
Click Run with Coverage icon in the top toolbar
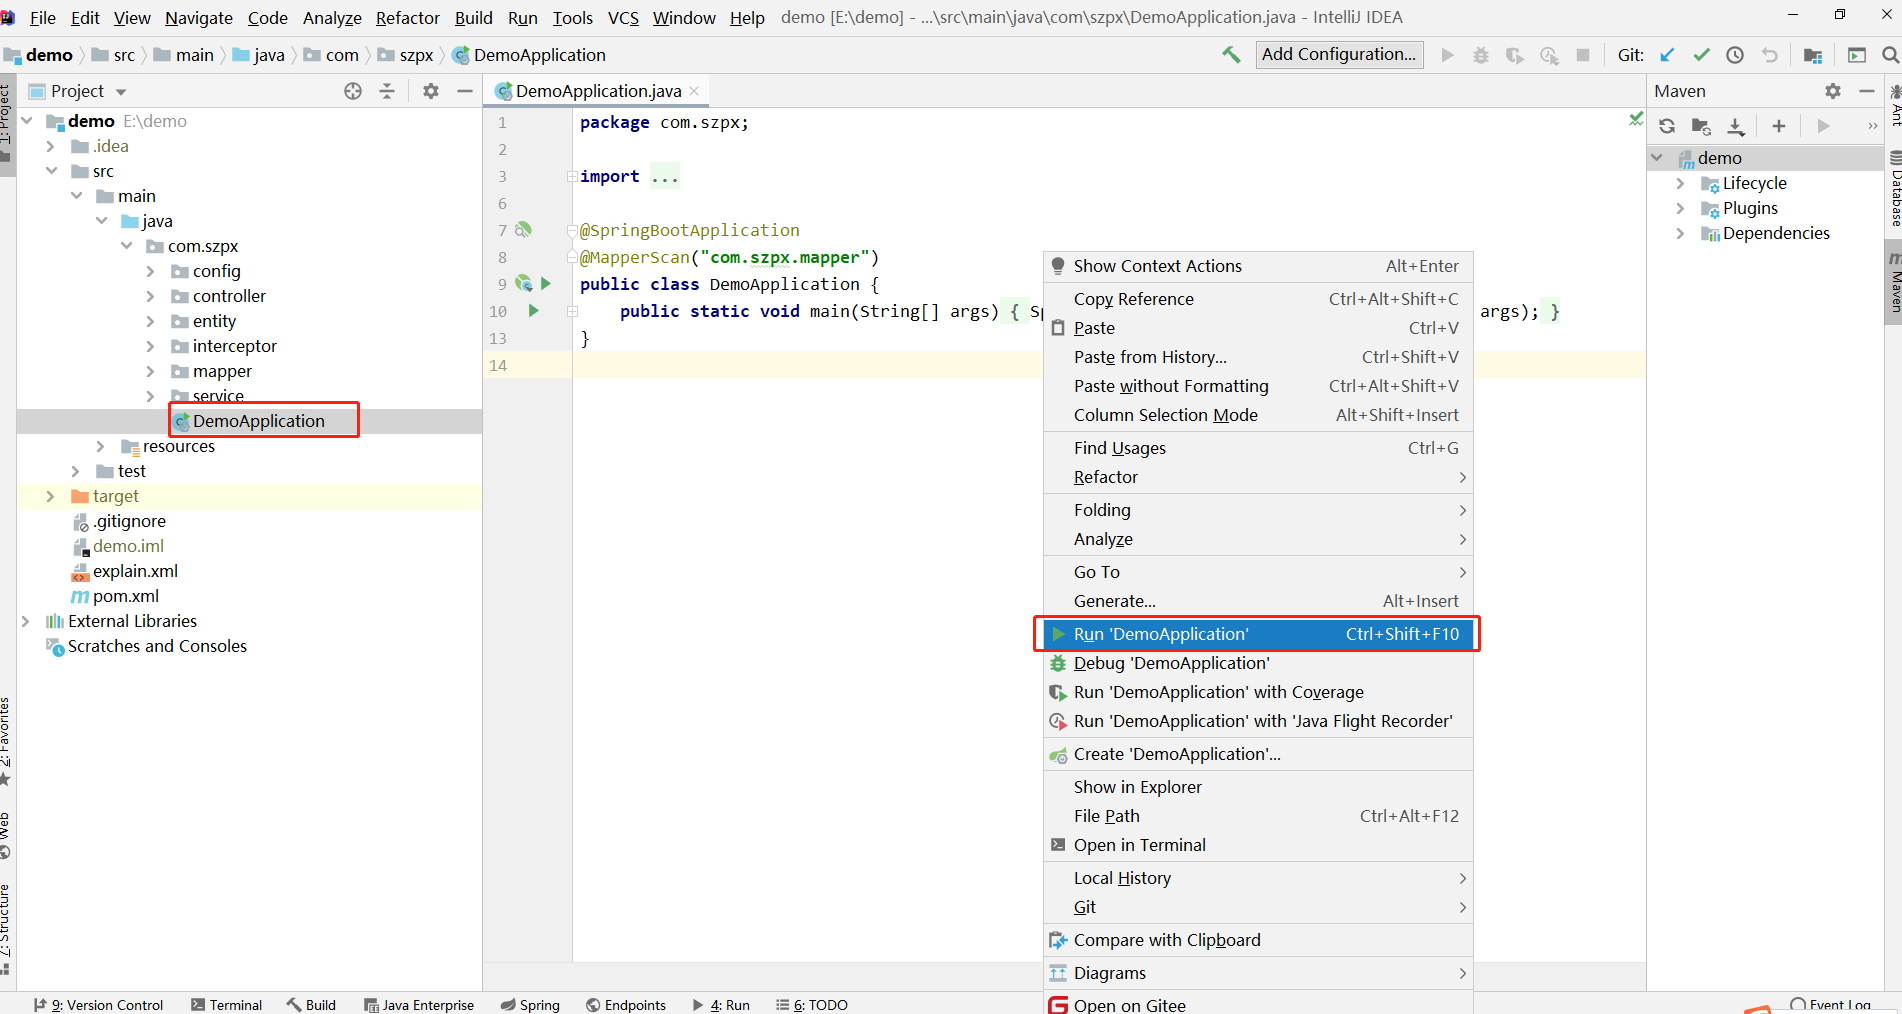pyautogui.click(x=1515, y=55)
